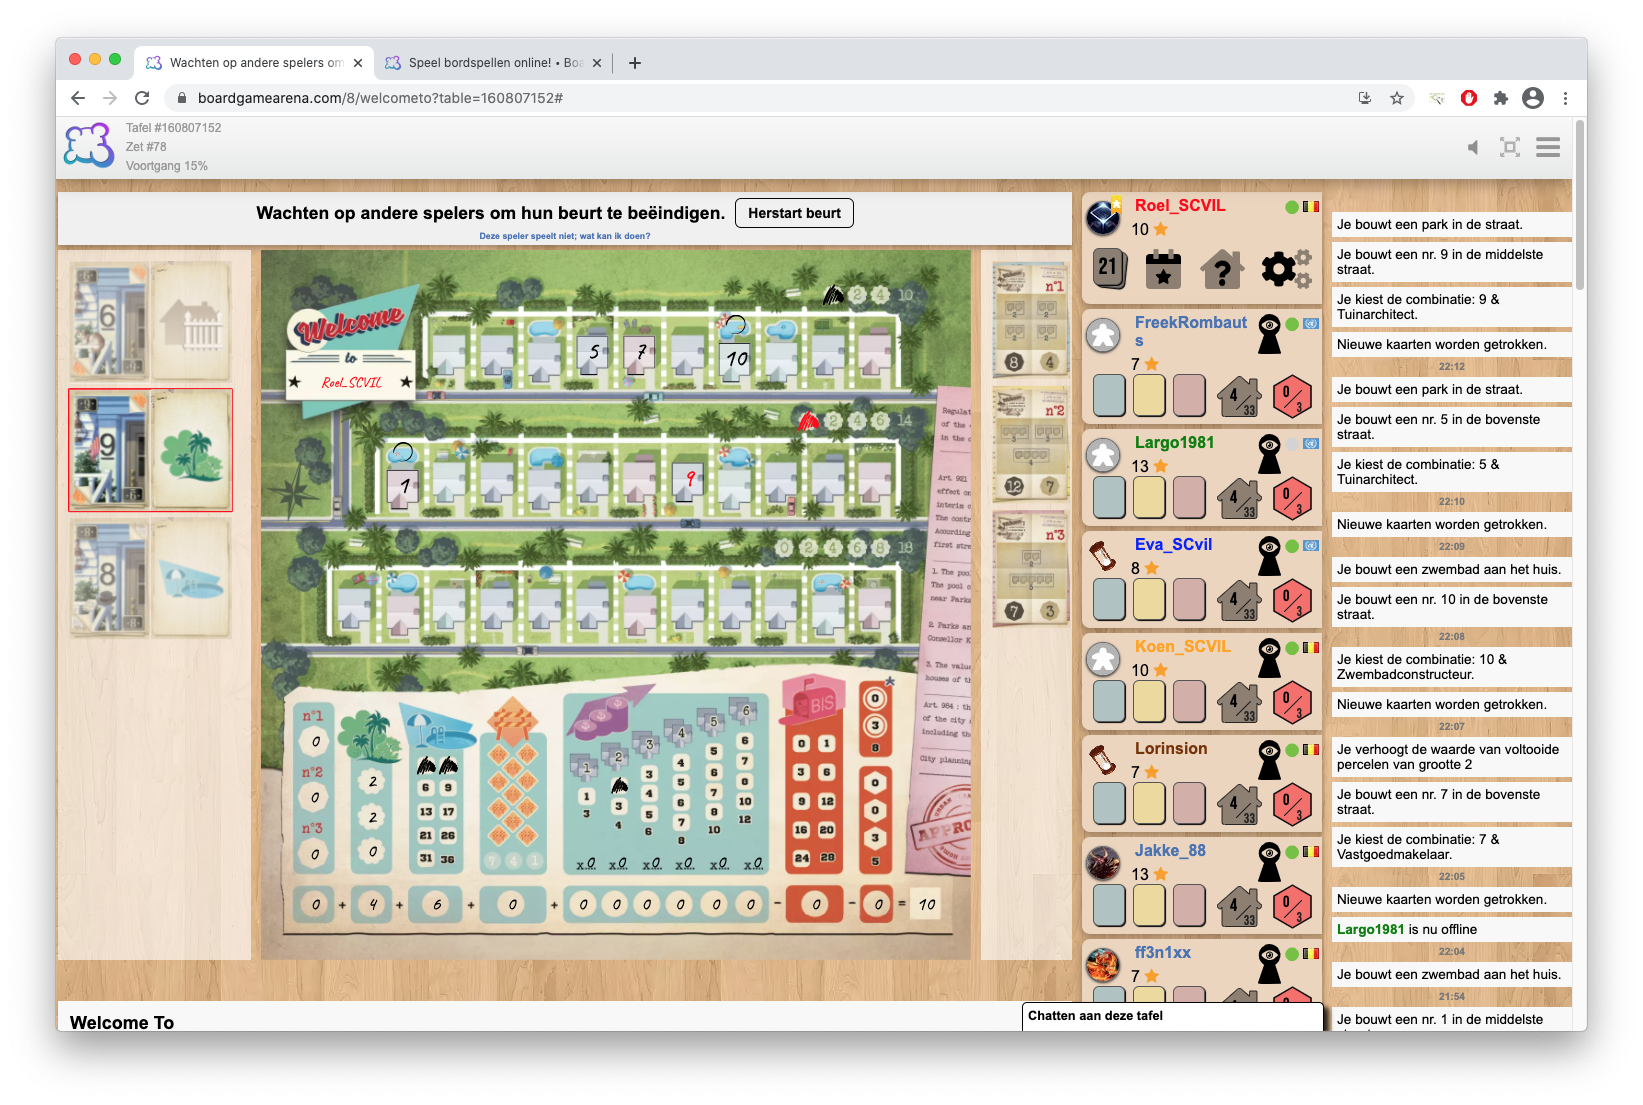Go back in browser history
Image resolution: width=1643 pixels, height=1105 pixels.
click(x=78, y=98)
